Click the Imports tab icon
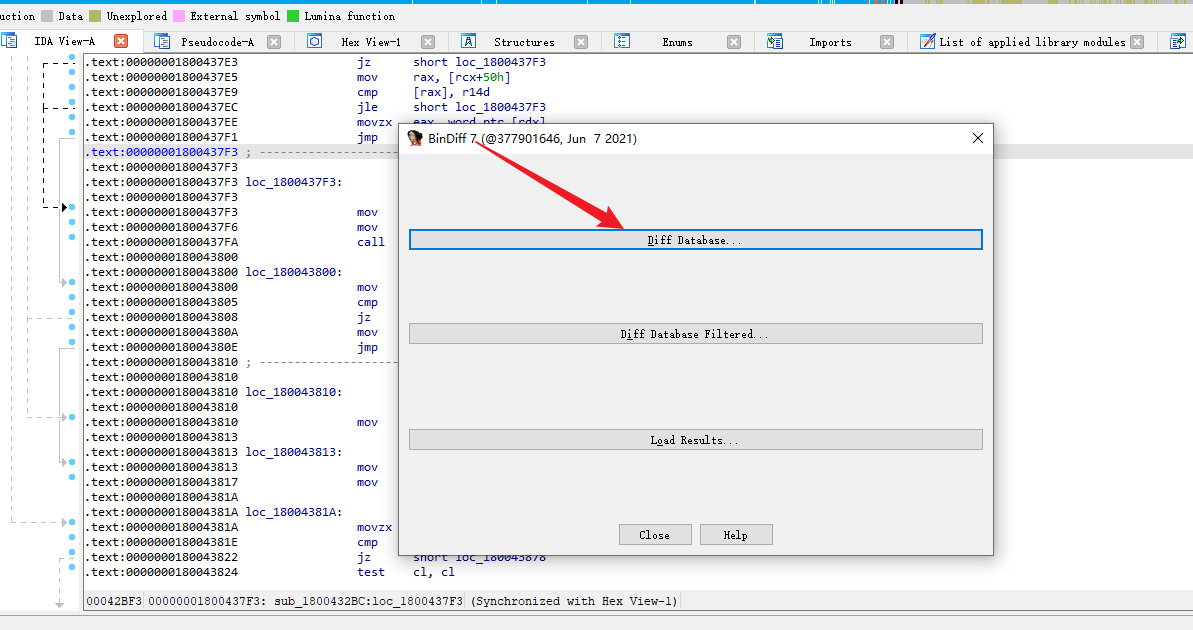 (x=775, y=42)
